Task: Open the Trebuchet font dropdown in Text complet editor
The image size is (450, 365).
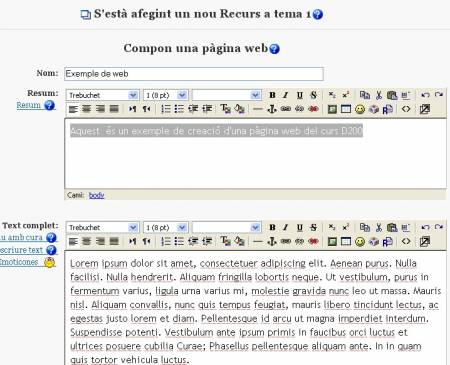Action: [x=102, y=228]
